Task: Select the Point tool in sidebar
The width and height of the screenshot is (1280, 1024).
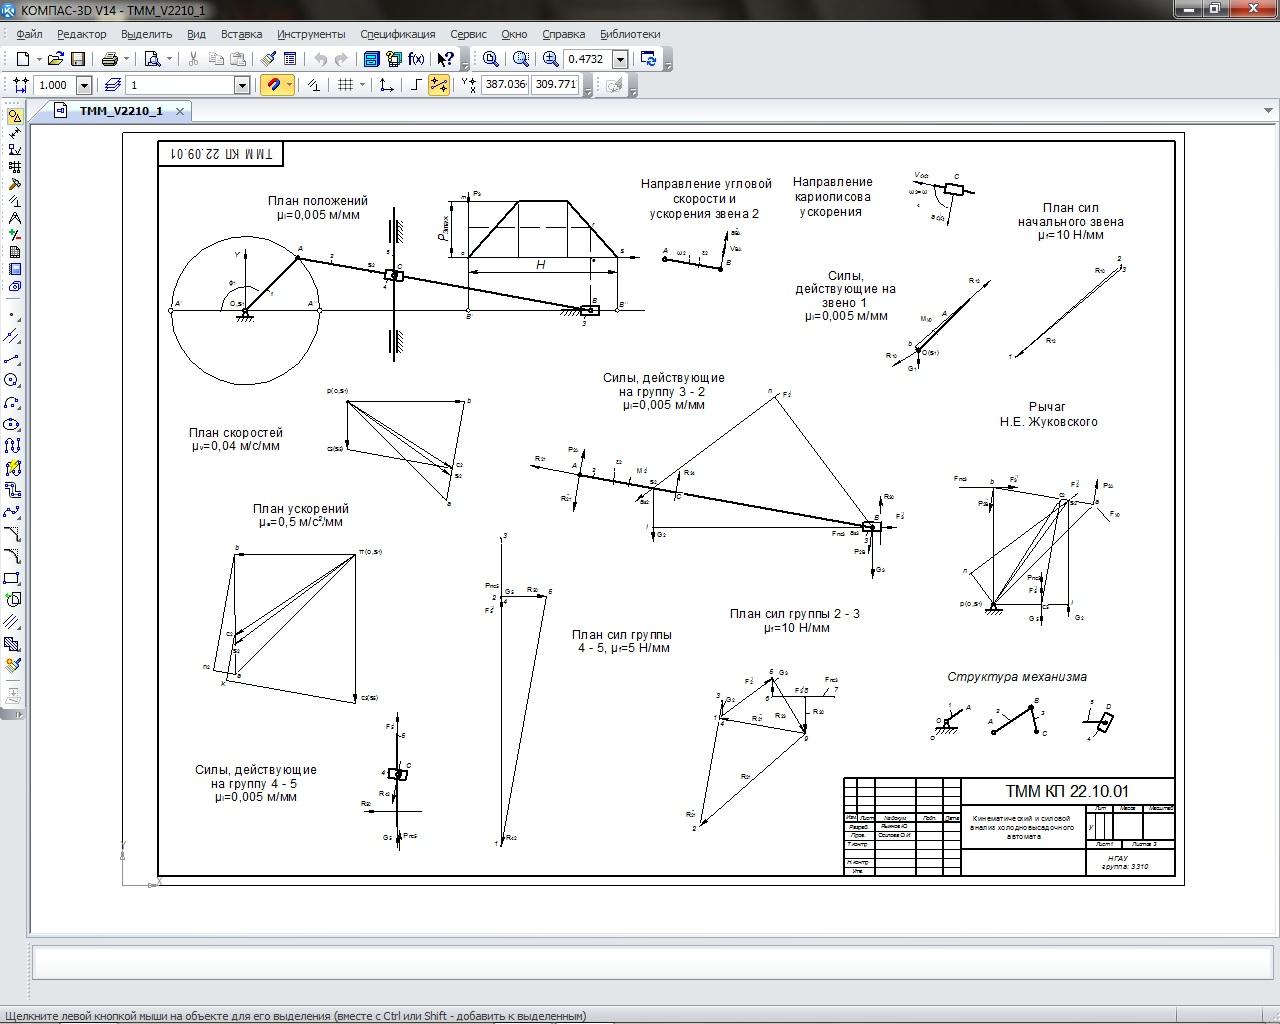Action: click(13, 315)
